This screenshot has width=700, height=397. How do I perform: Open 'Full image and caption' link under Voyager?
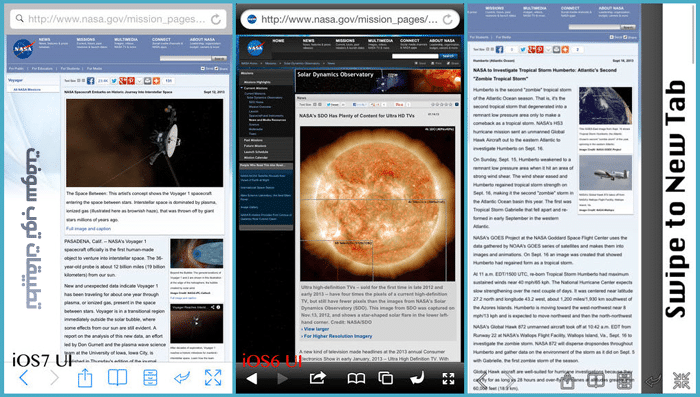pos(88,229)
